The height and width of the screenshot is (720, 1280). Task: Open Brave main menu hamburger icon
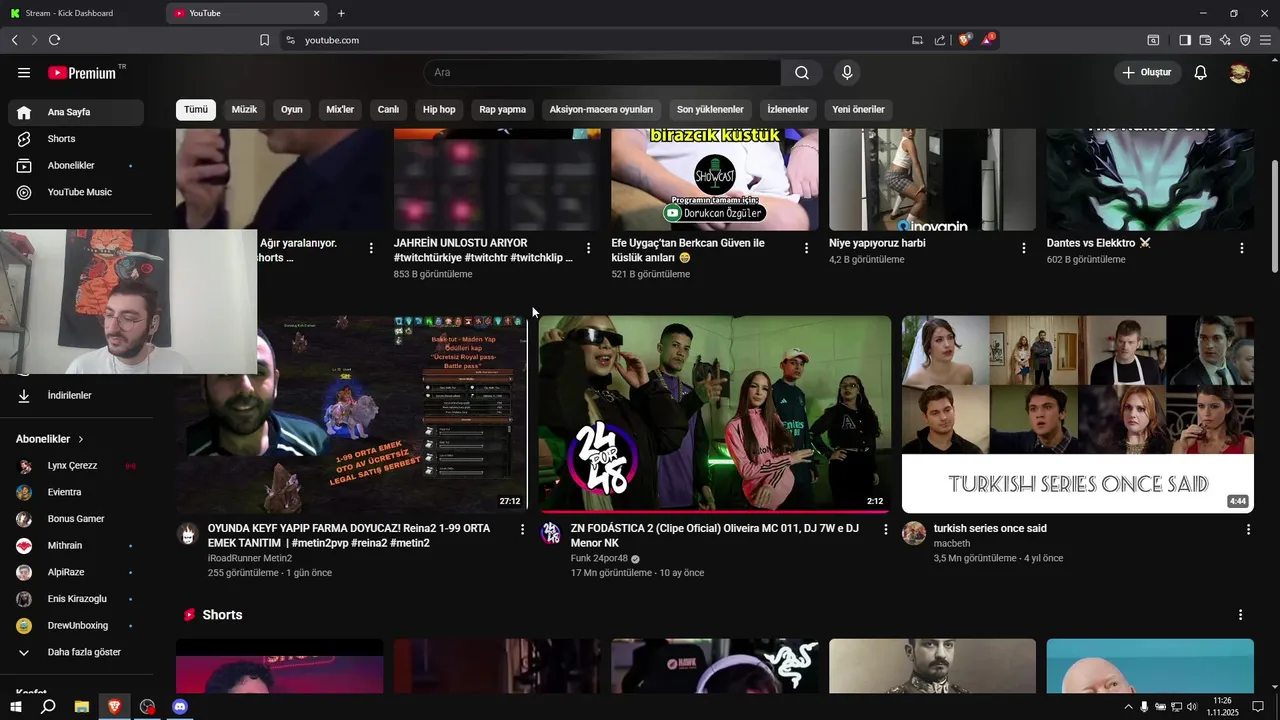point(1265,40)
